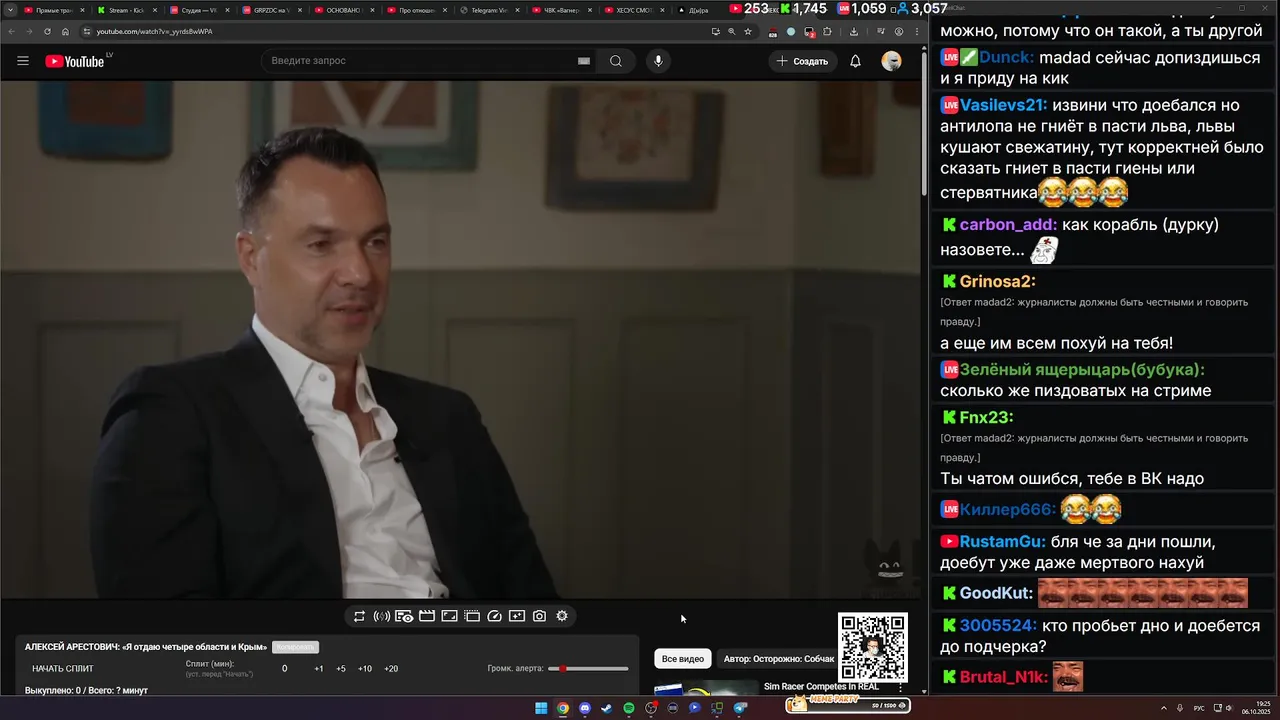
Task: Open the Sim Racer Competes recommended video
Action: [821, 687]
